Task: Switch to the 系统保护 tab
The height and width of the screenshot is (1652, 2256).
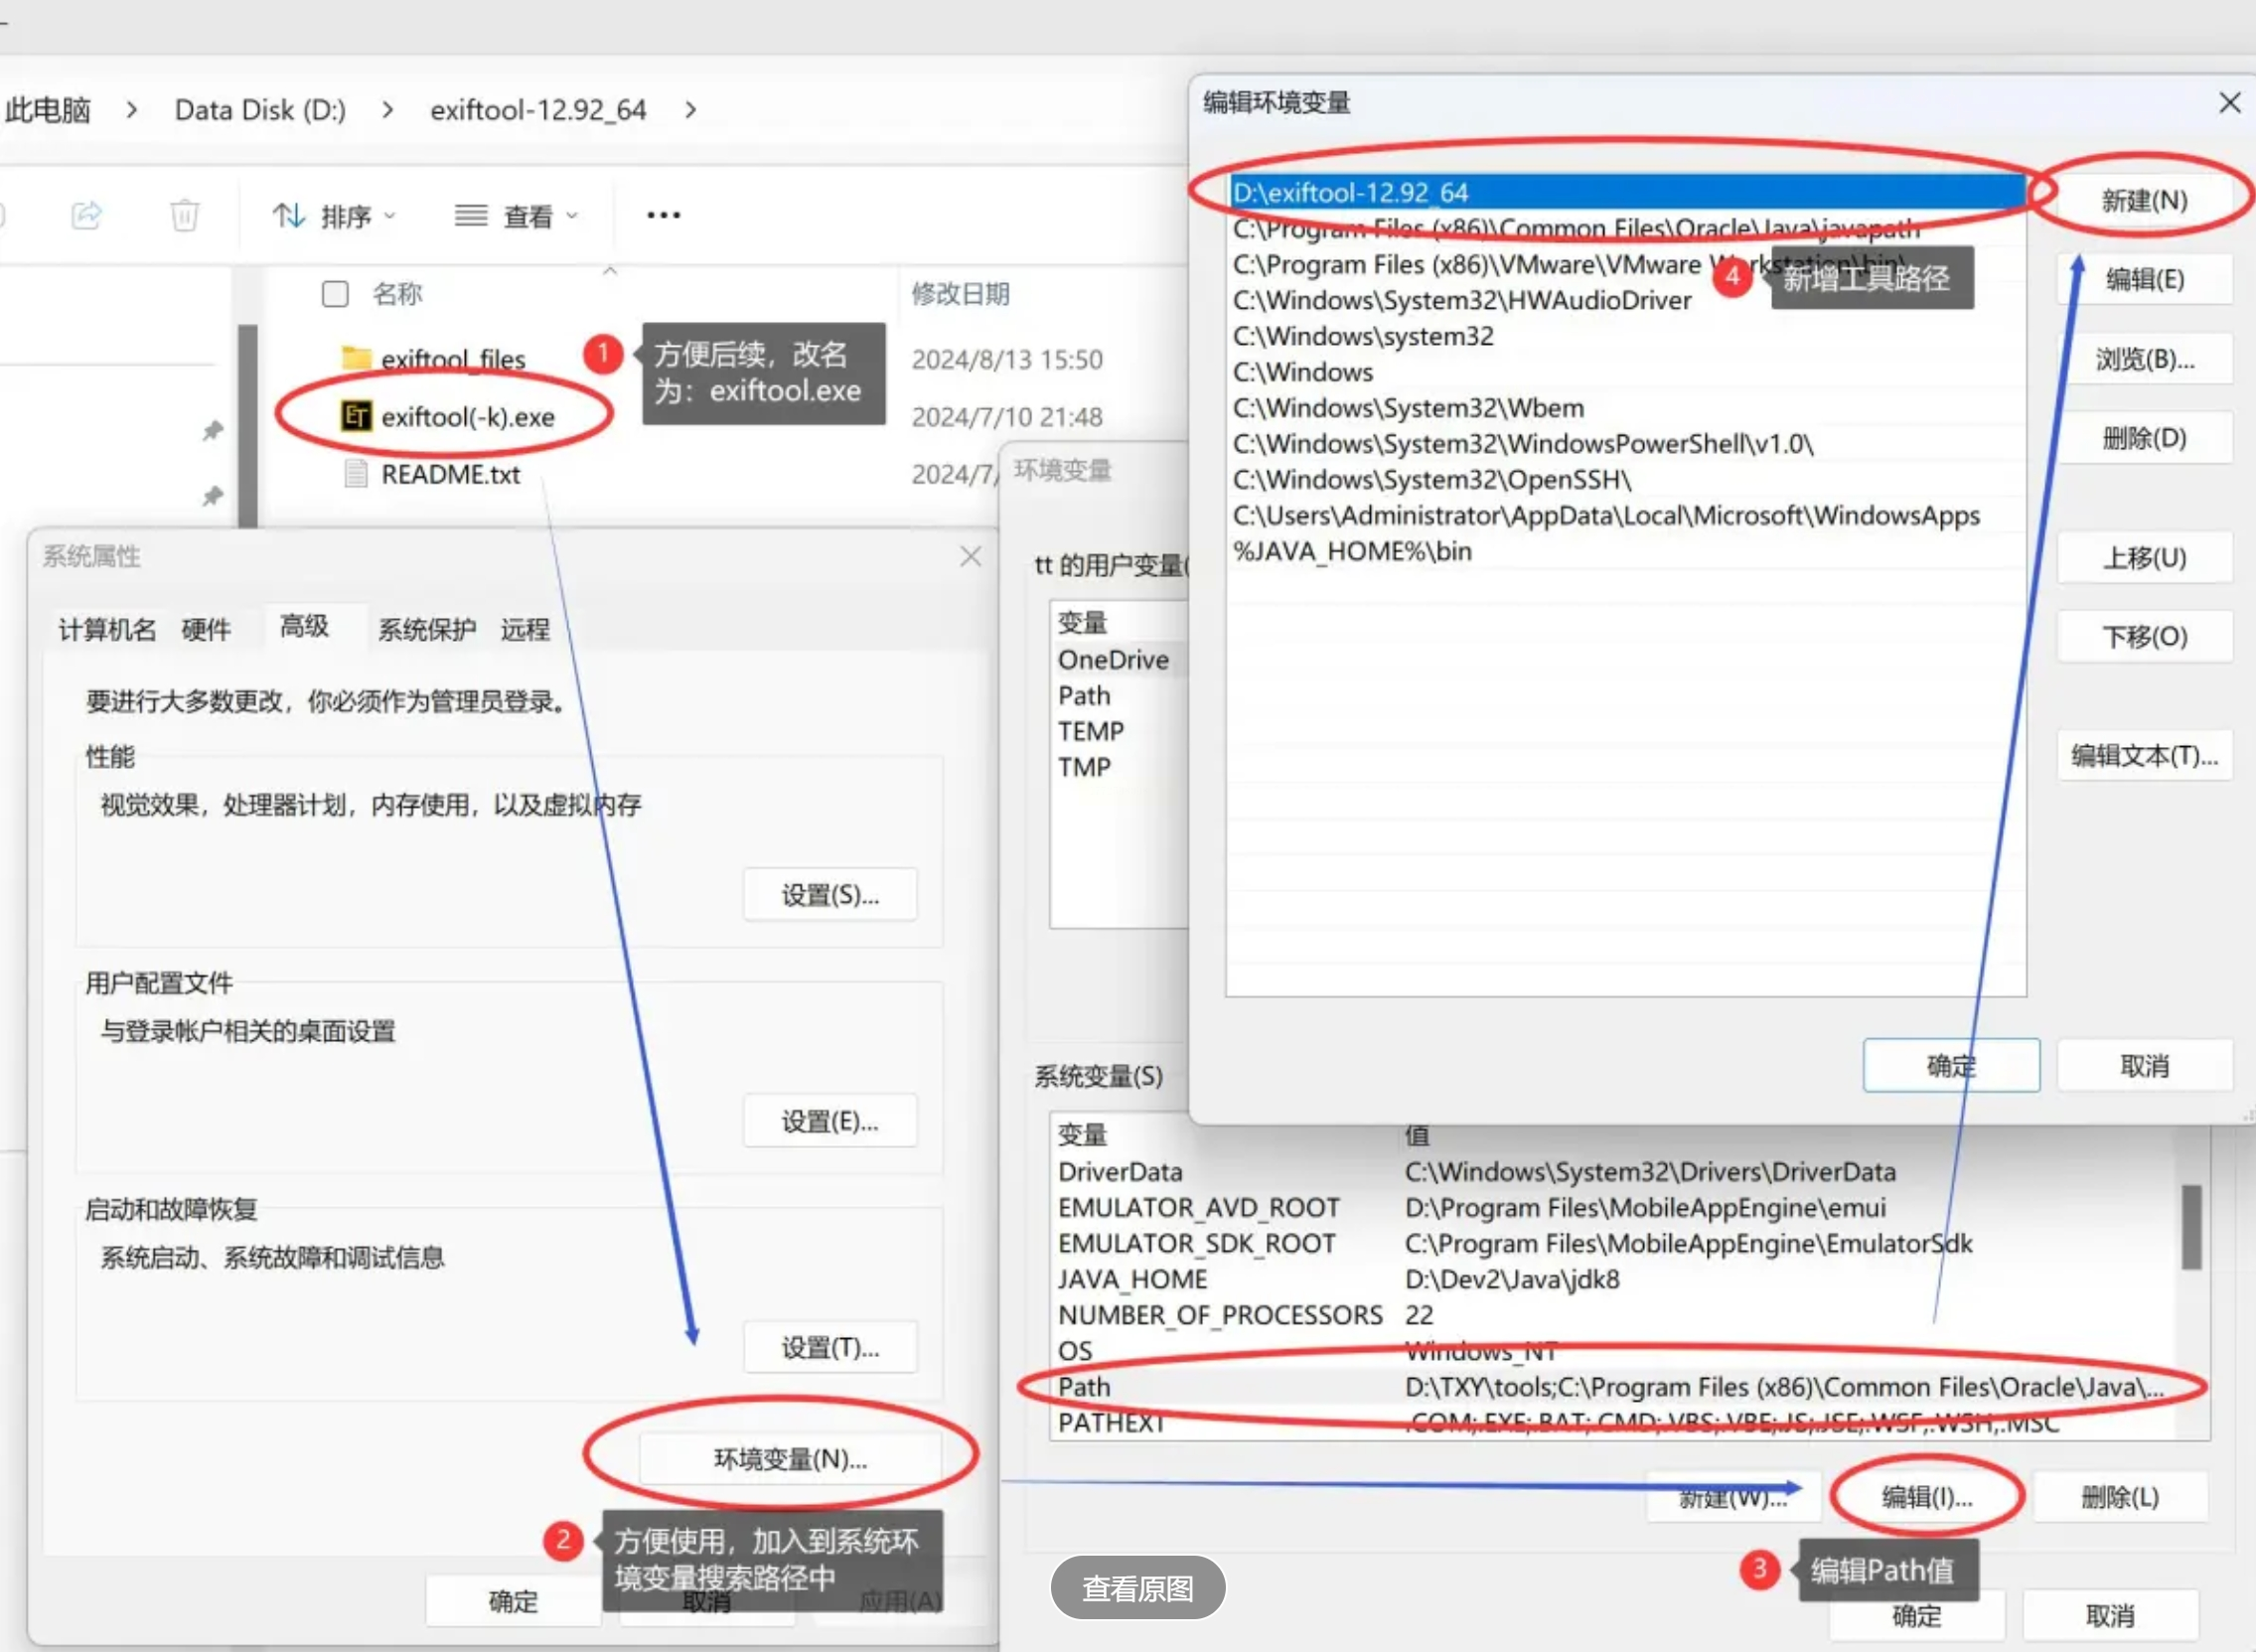Action: (426, 629)
